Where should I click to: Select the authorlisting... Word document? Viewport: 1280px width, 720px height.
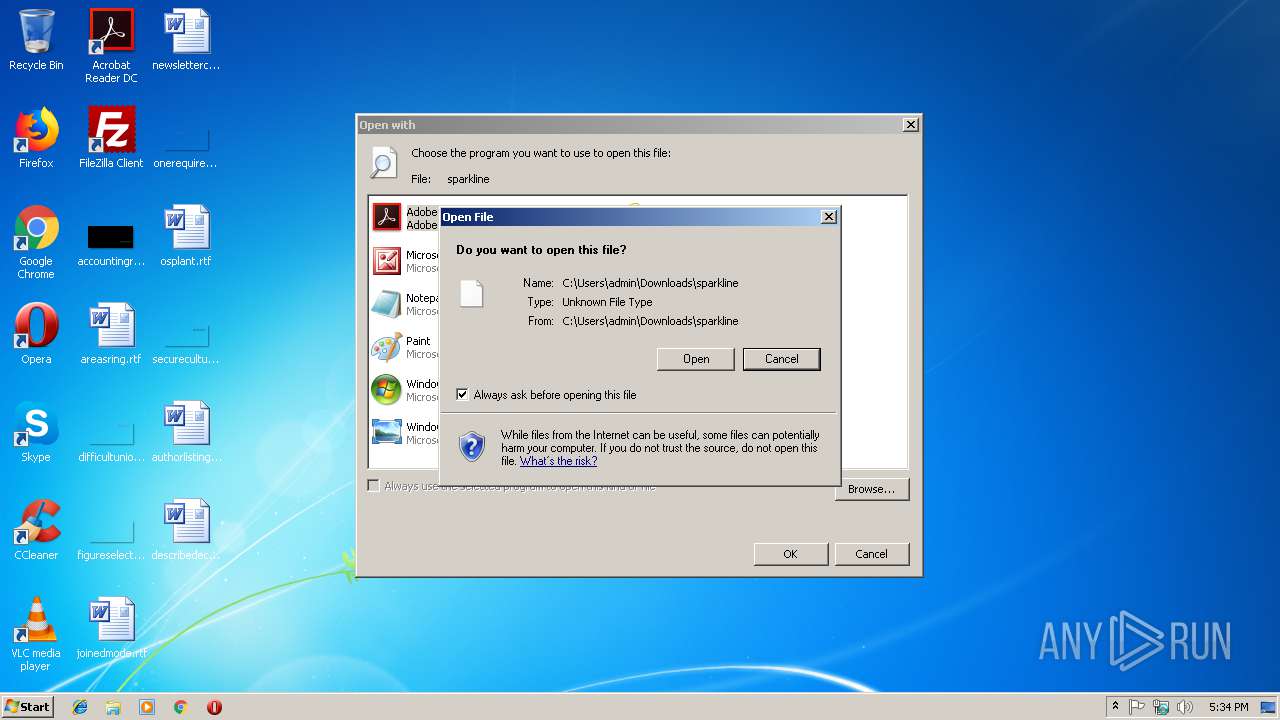[186, 432]
